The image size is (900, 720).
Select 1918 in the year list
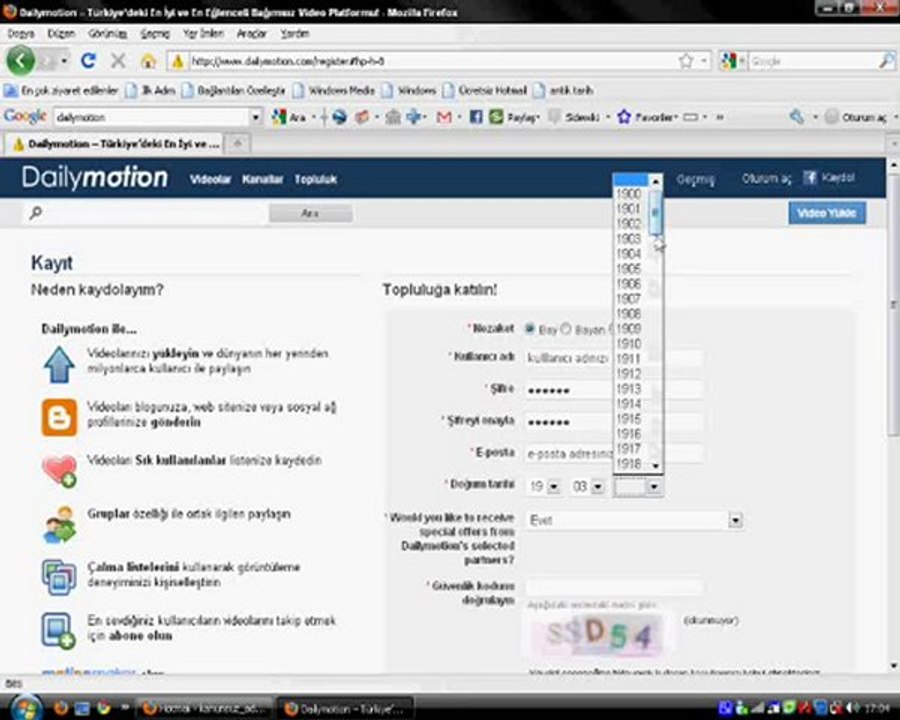coord(630,464)
